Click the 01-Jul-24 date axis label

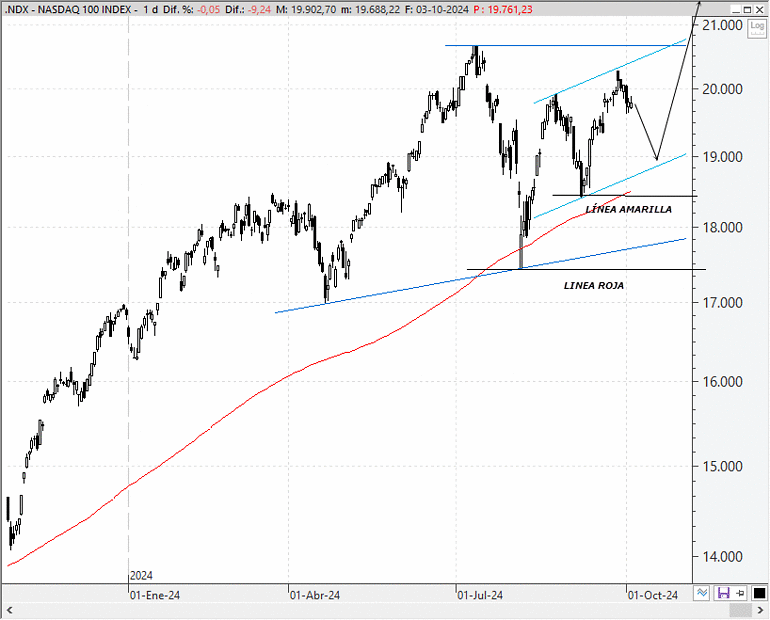coord(480,595)
